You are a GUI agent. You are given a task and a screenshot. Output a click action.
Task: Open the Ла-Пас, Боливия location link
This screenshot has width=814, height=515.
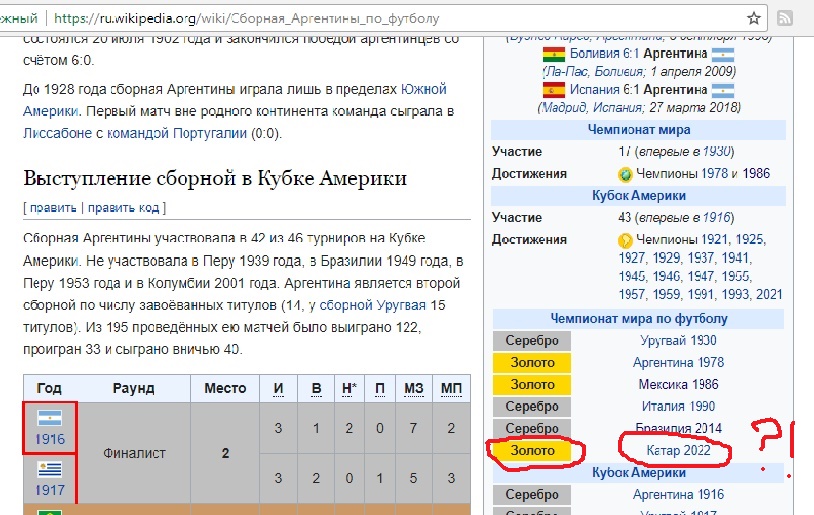[x=595, y=72]
